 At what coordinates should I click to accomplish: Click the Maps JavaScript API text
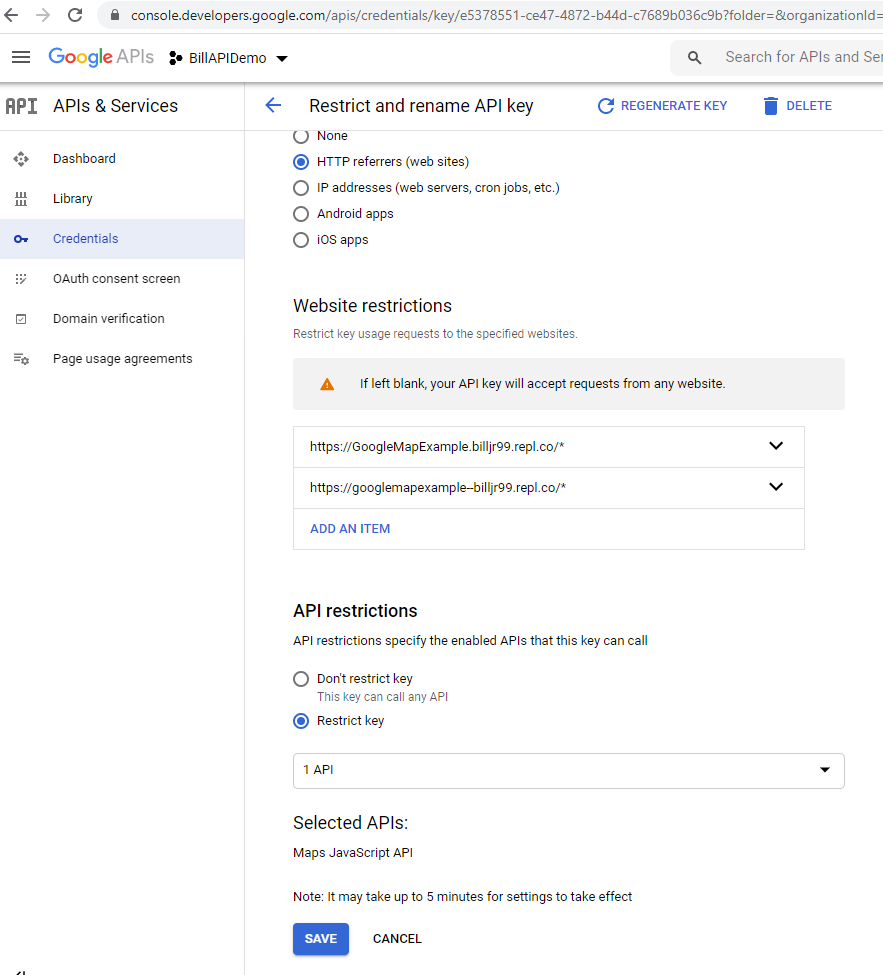coord(353,853)
